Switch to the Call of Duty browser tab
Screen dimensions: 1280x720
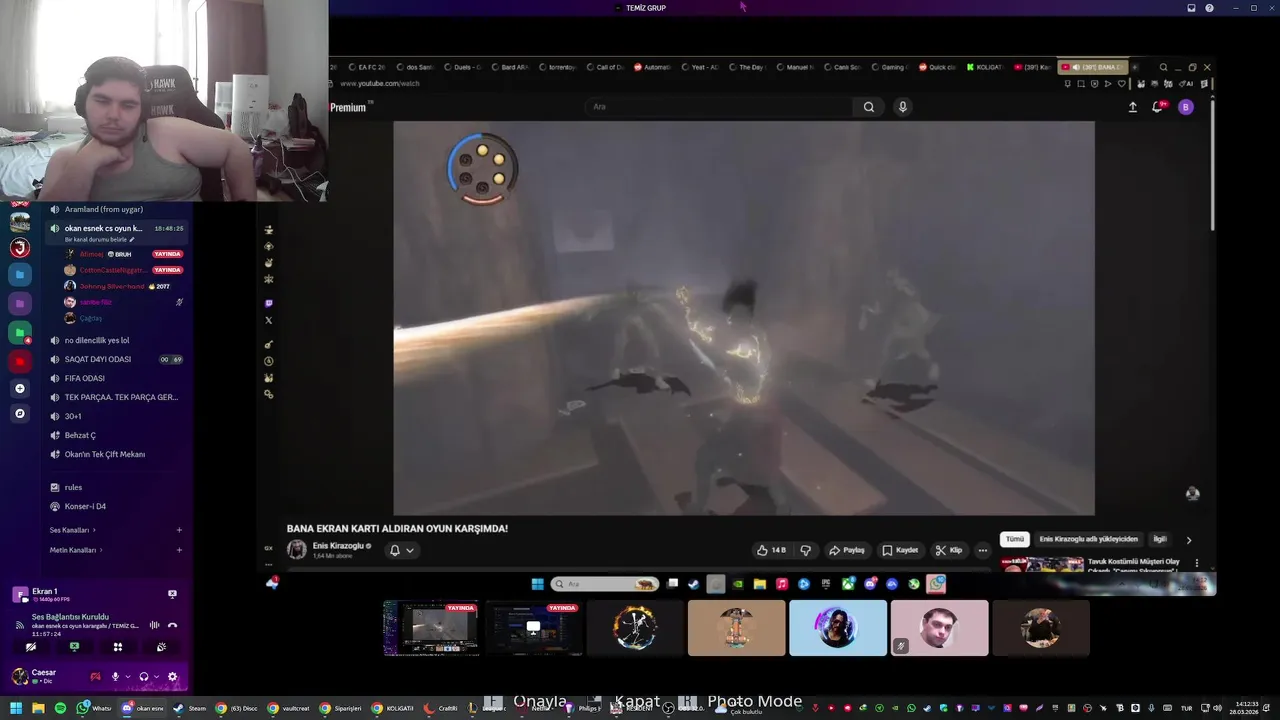604,67
